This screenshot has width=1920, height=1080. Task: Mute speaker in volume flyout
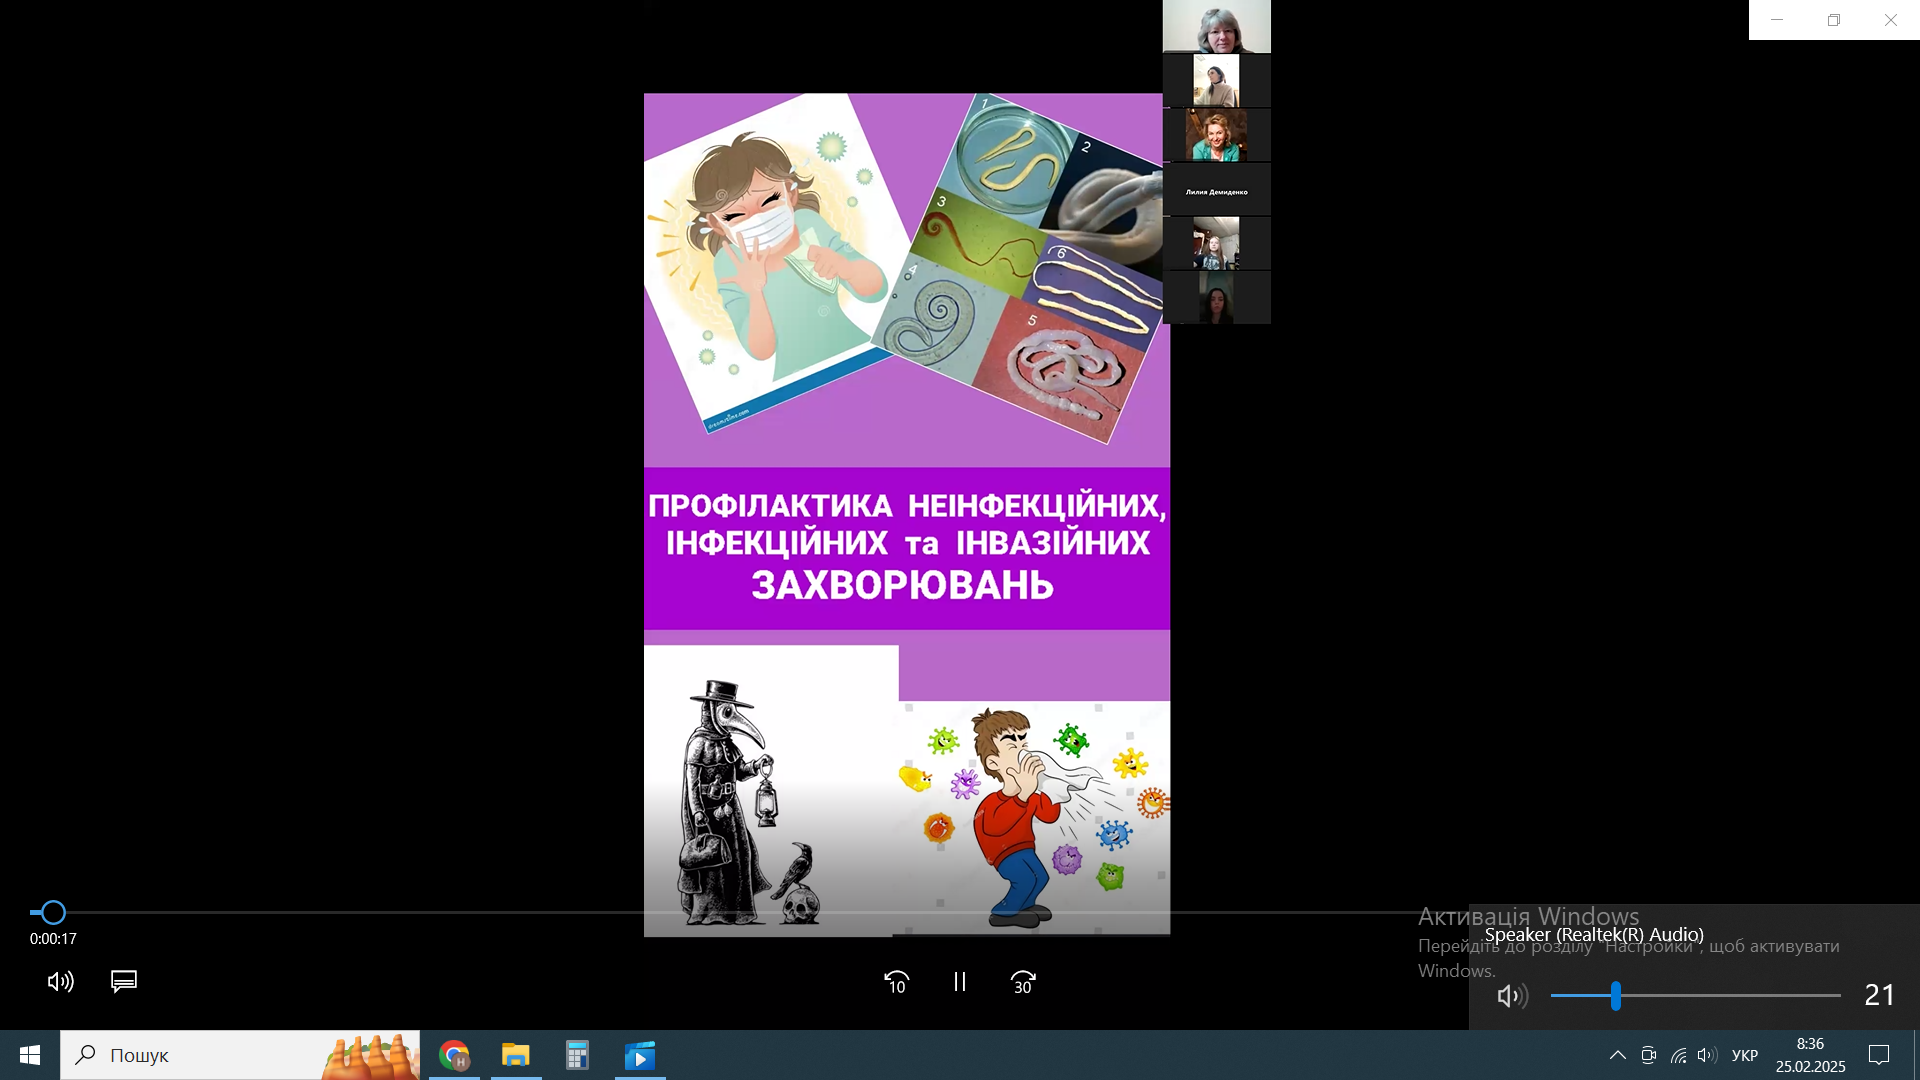click(1511, 996)
